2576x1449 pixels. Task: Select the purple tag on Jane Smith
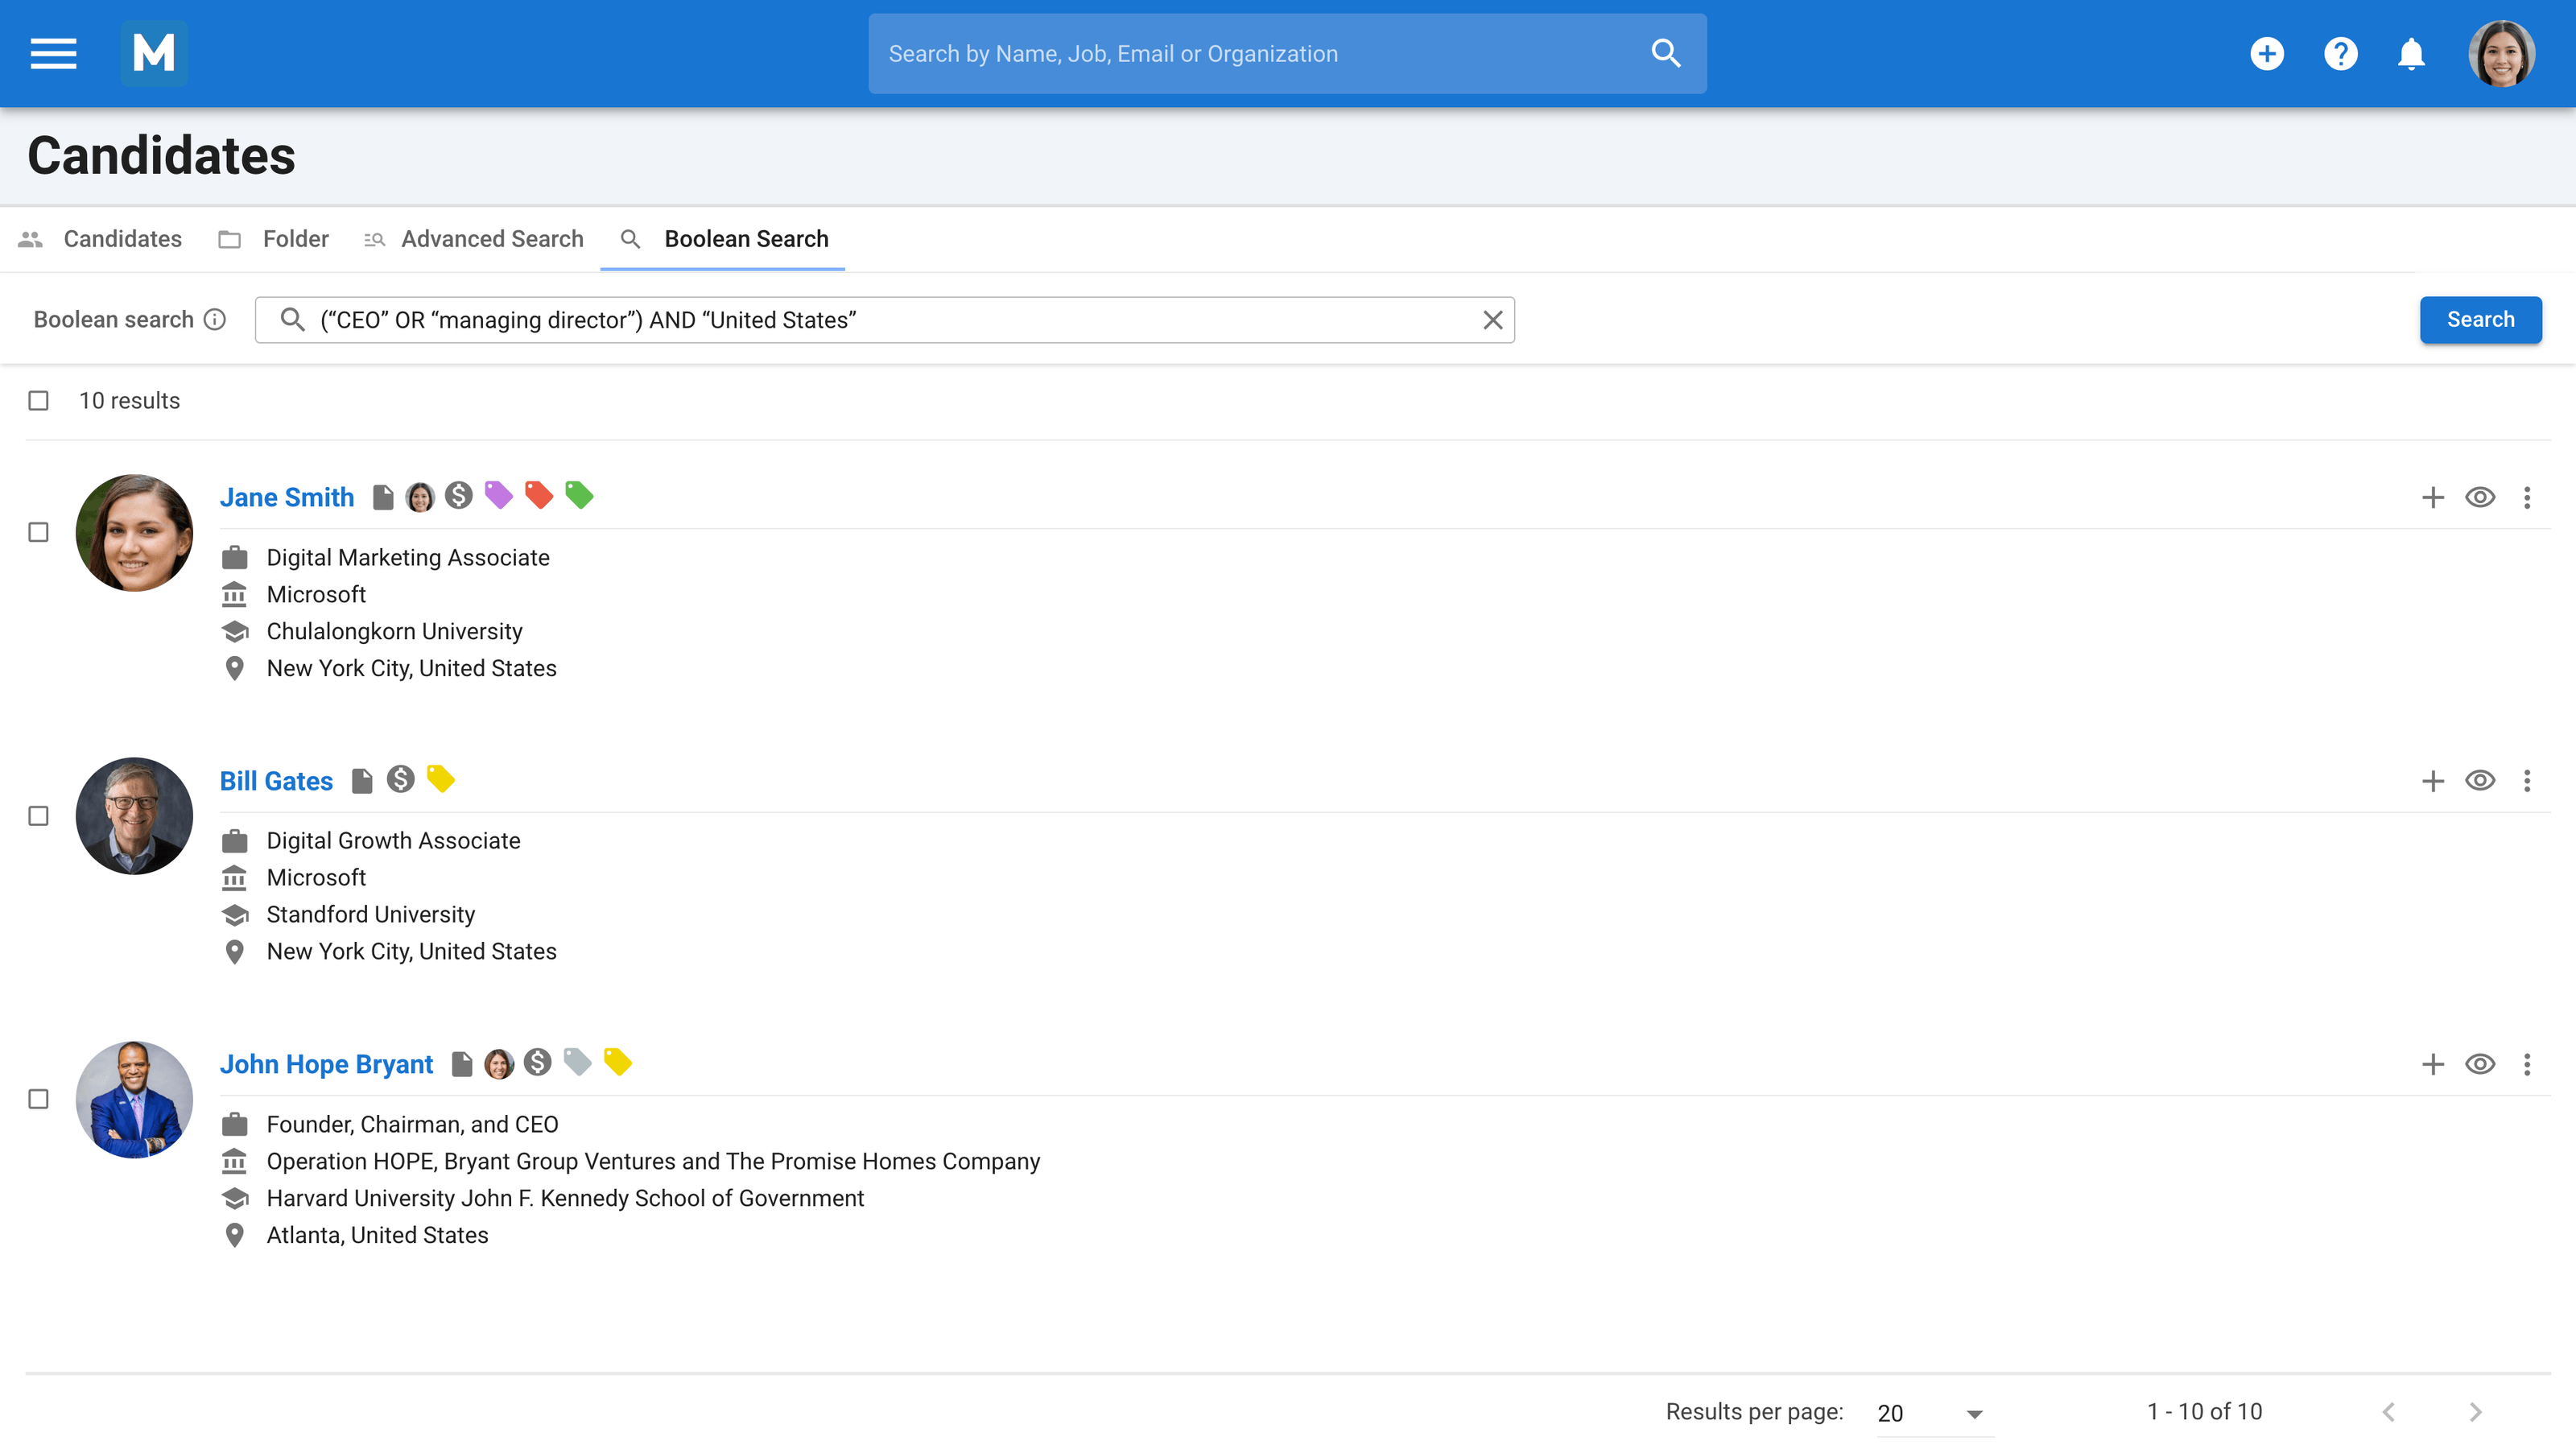(x=499, y=494)
